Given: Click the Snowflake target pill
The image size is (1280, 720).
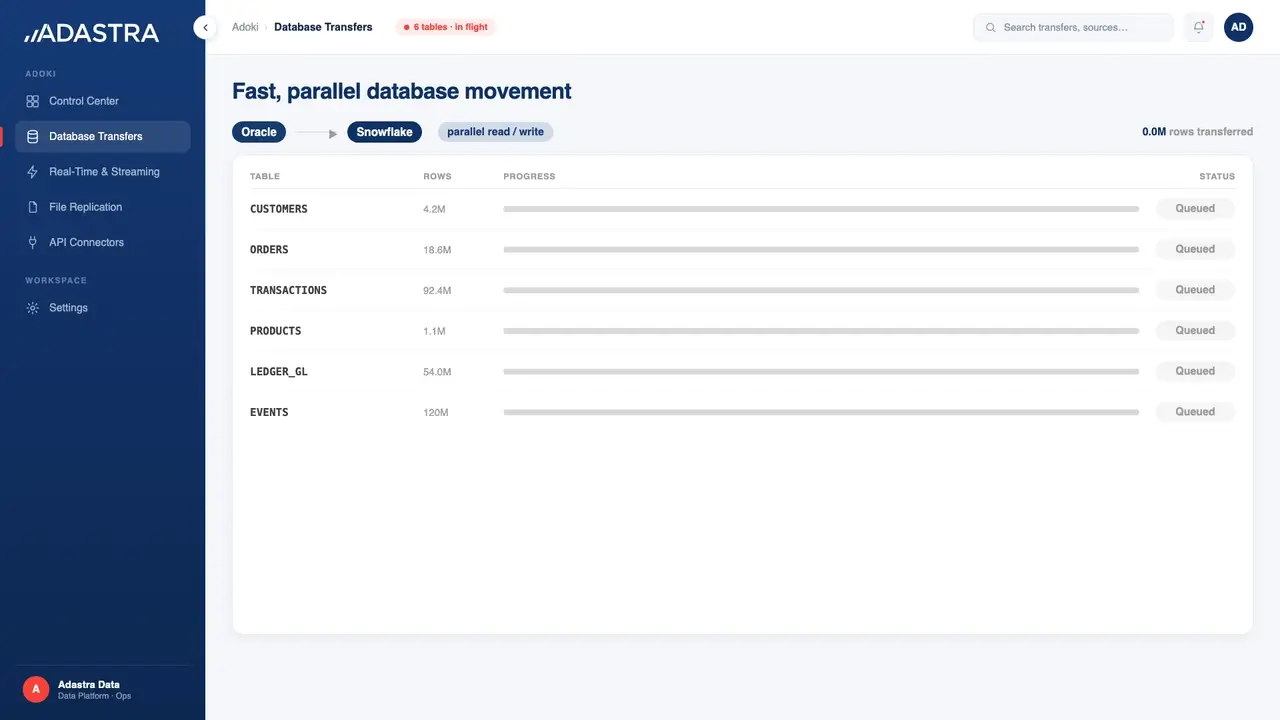Looking at the screenshot, I should coord(385,132).
